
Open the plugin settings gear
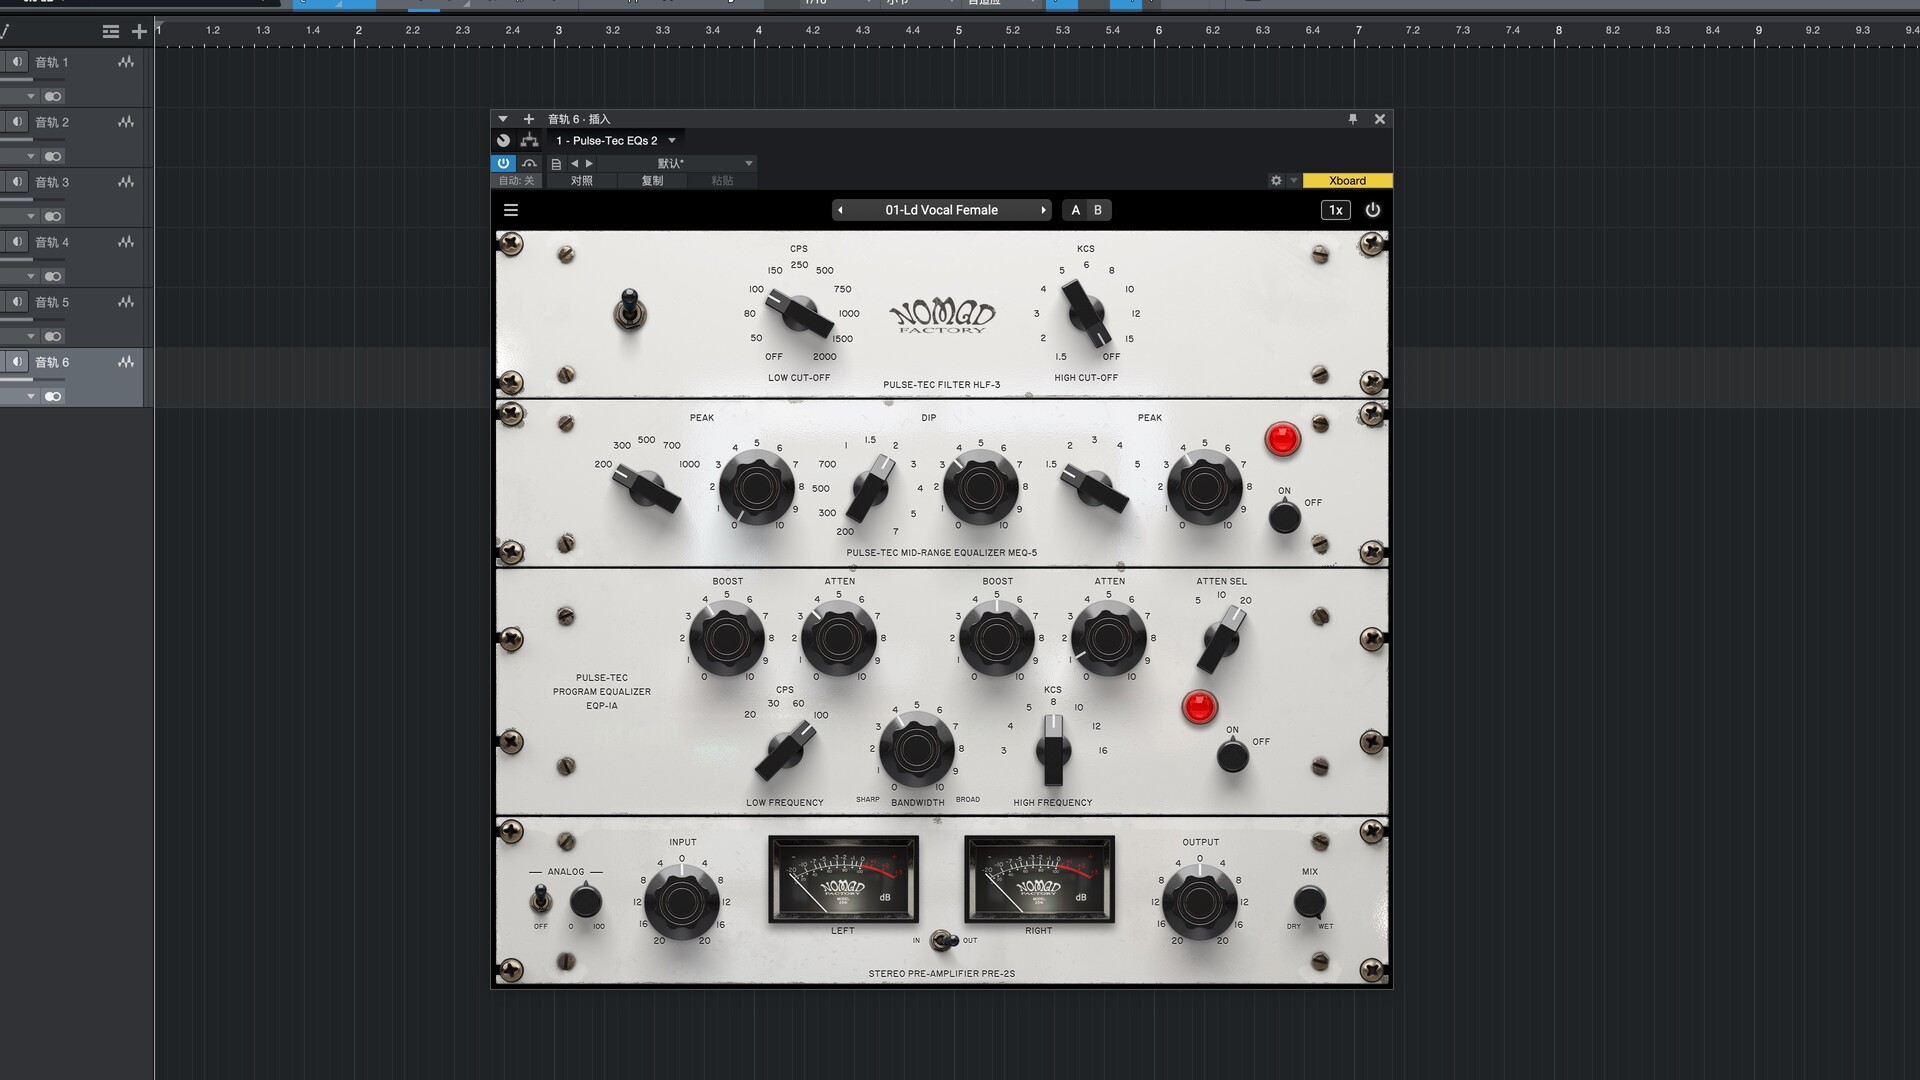tap(1276, 181)
